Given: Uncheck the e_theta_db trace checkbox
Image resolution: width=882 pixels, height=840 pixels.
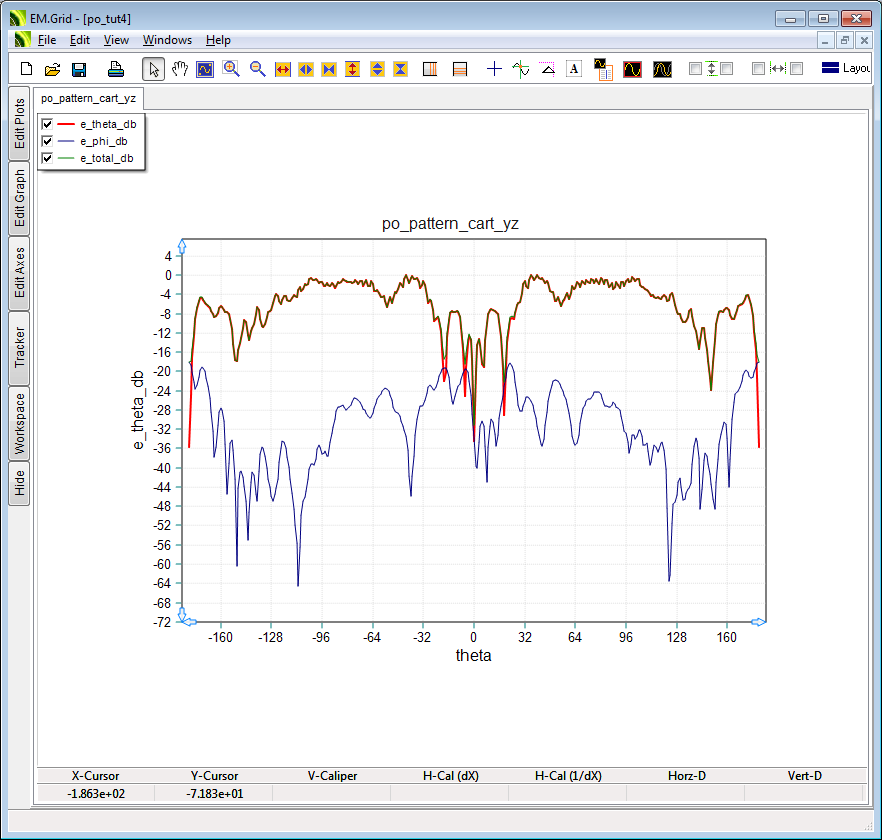Looking at the screenshot, I should [46, 124].
